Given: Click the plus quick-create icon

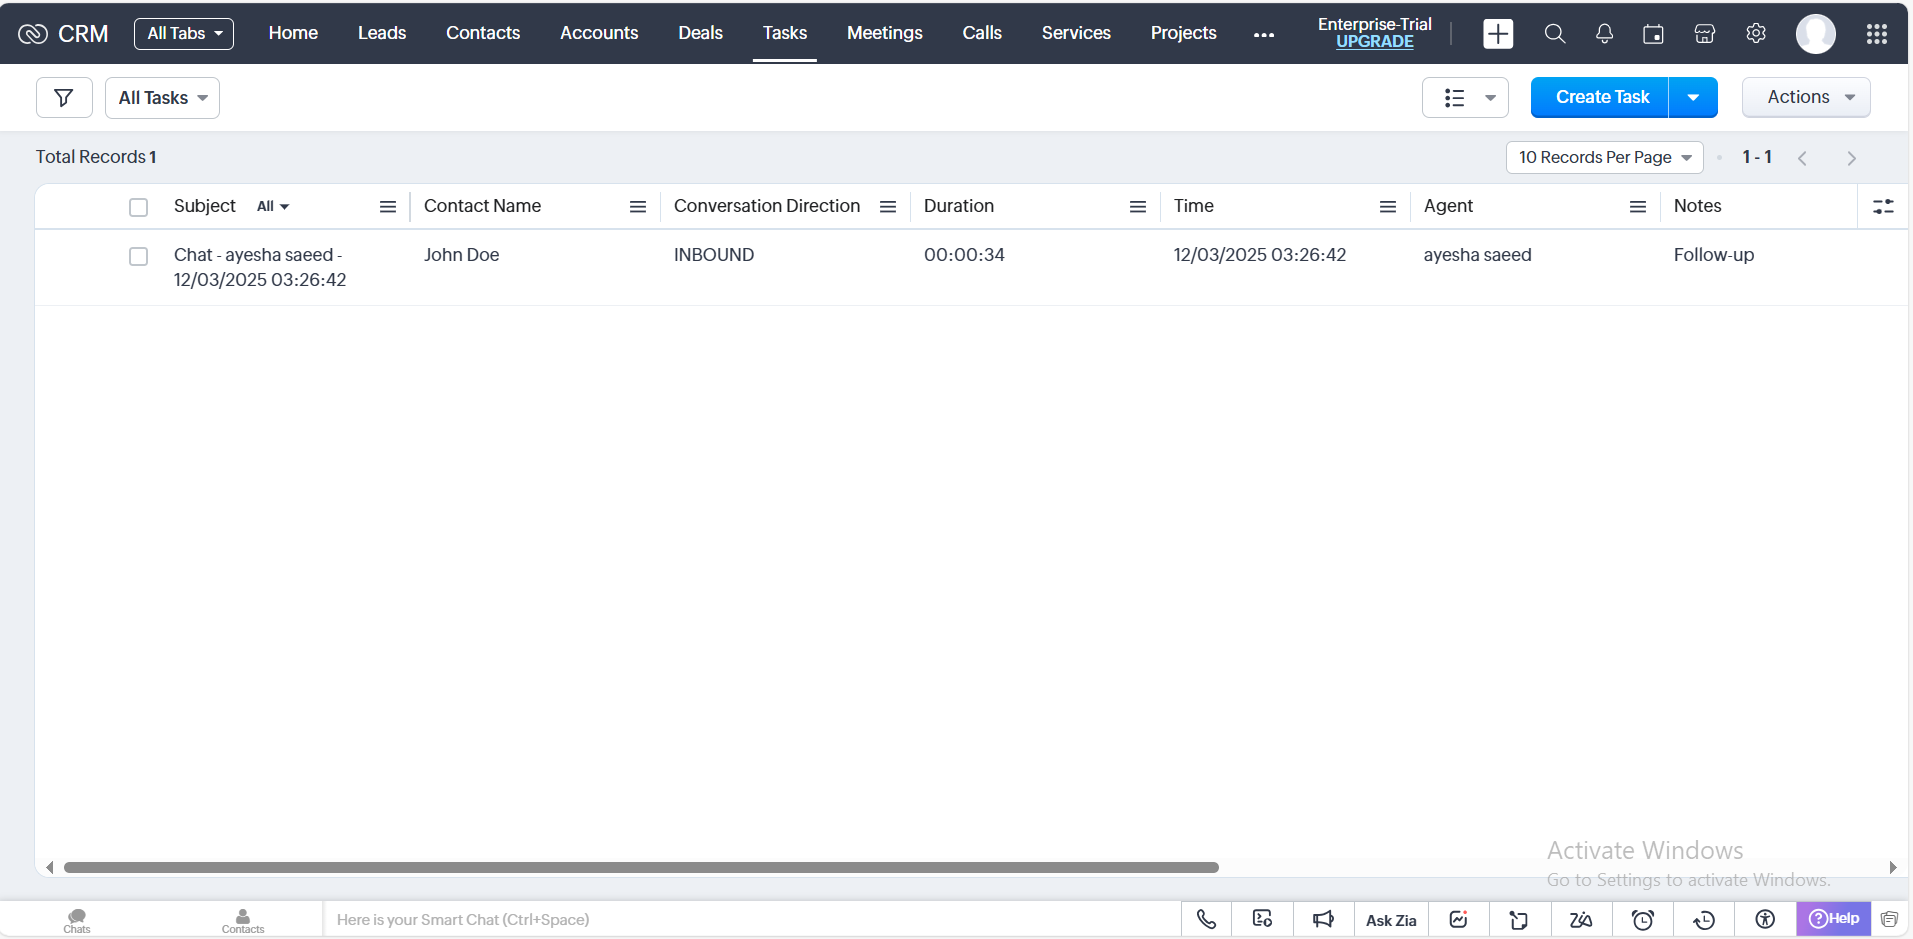Looking at the screenshot, I should coord(1497,34).
